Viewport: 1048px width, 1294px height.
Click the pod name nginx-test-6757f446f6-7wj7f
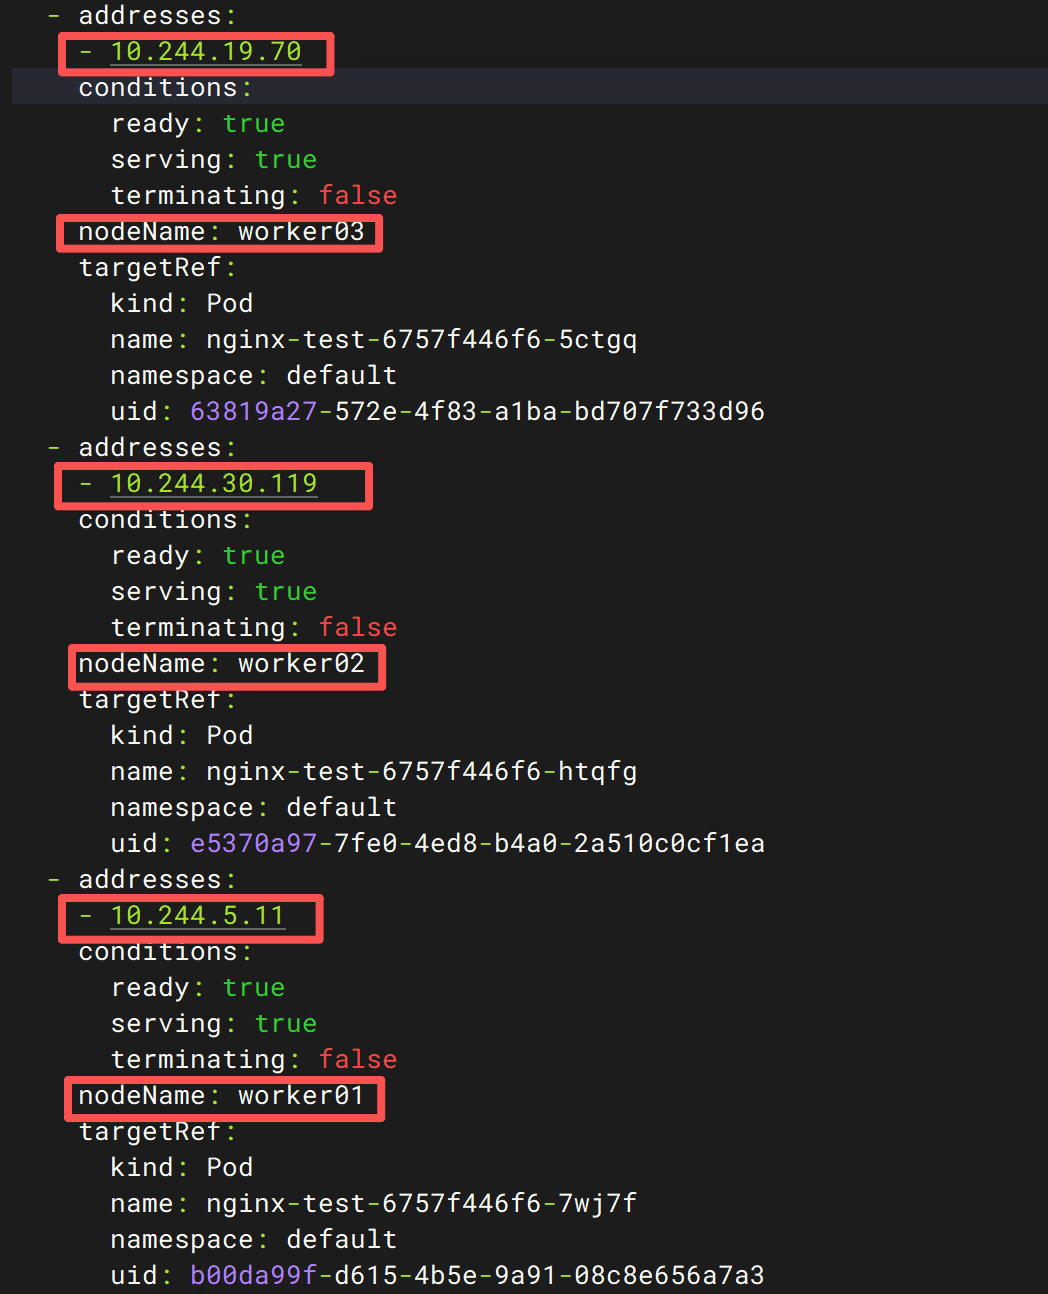[421, 1204]
